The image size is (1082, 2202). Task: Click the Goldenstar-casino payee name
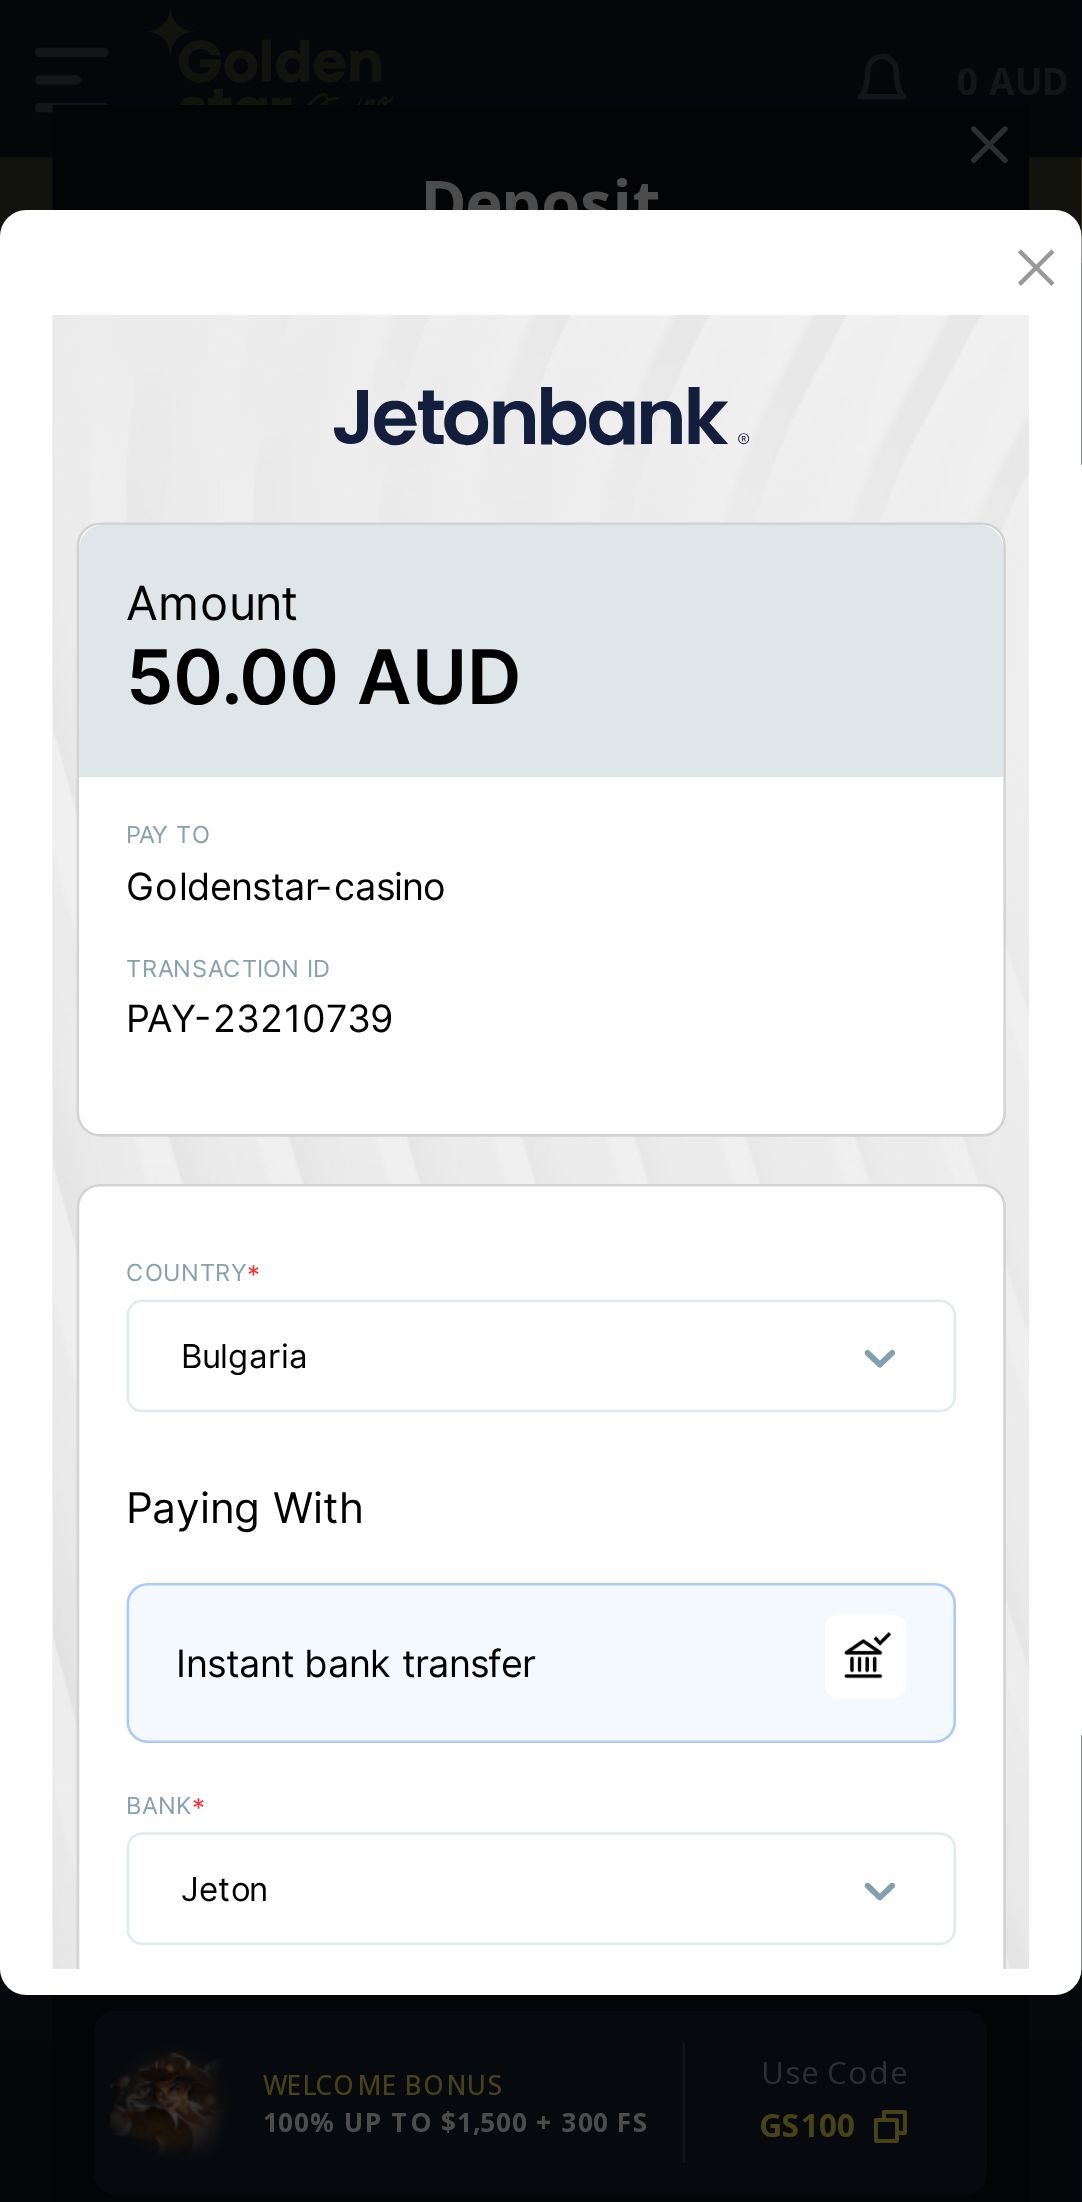pyautogui.click(x=286, y=887)
